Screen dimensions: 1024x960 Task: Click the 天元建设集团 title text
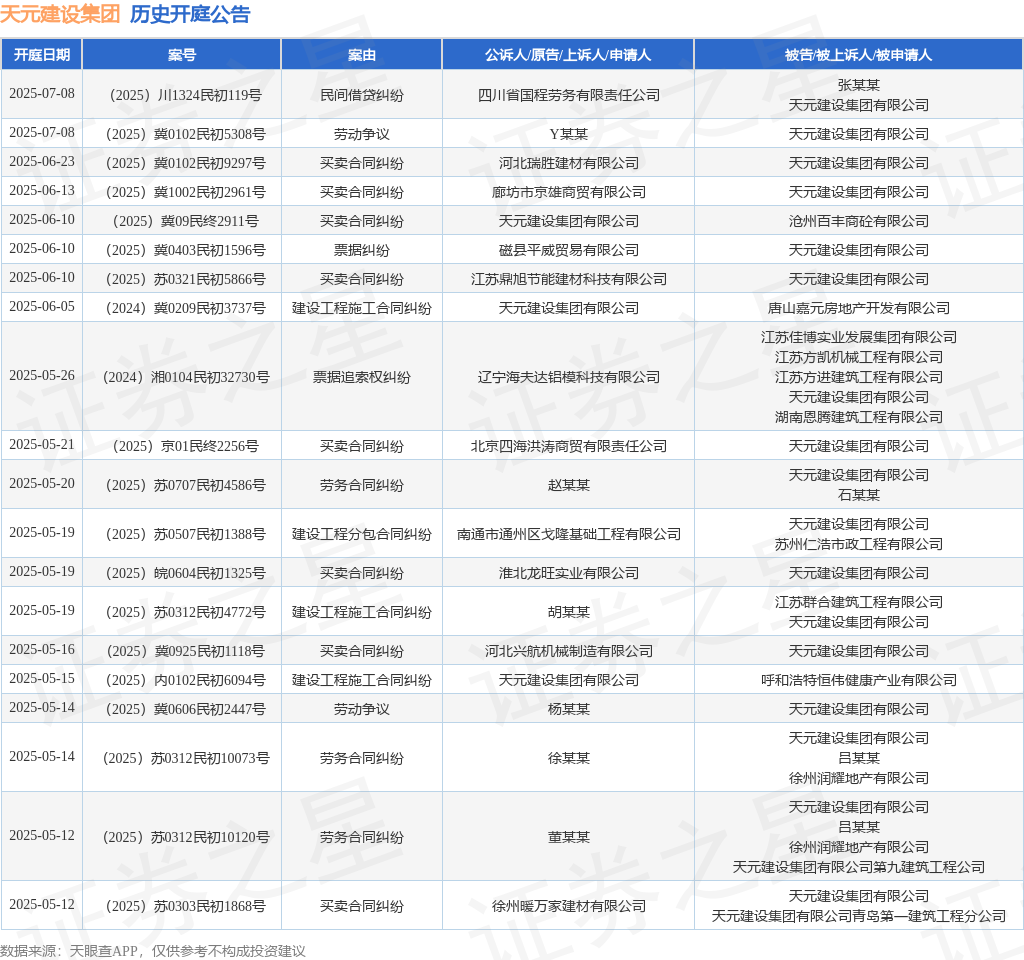point(60,14)
